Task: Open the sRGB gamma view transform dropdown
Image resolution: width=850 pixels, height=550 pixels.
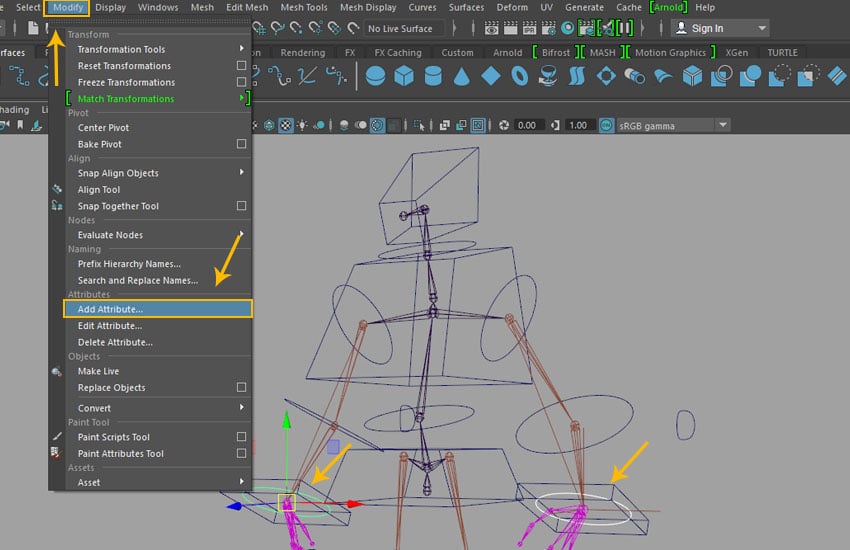Action: coord(672,125)
